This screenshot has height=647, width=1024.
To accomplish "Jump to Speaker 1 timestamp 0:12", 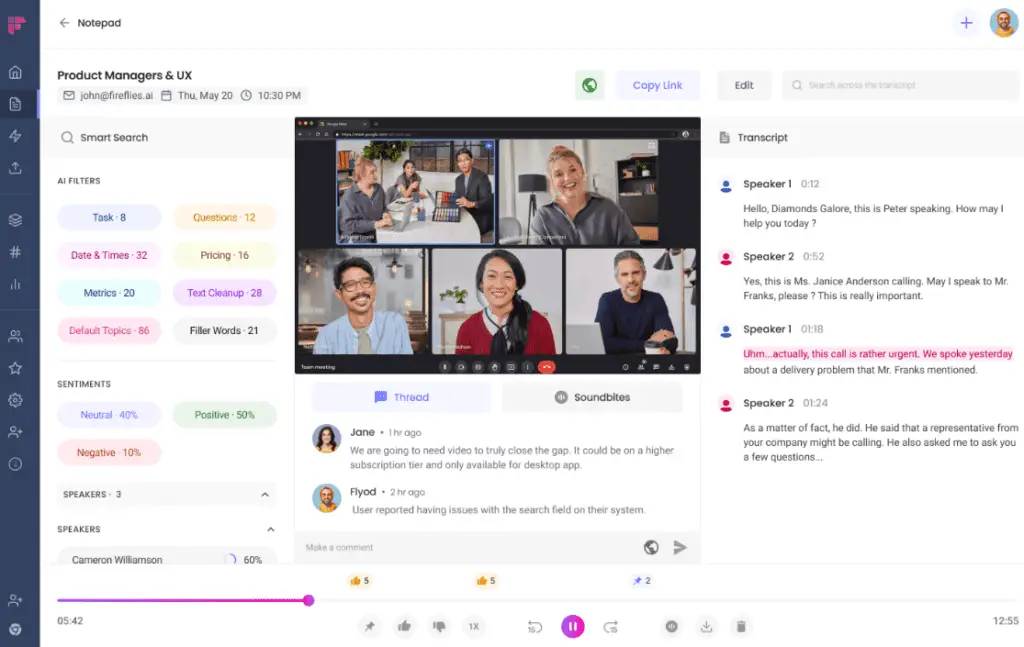I will tap(810, 184).
